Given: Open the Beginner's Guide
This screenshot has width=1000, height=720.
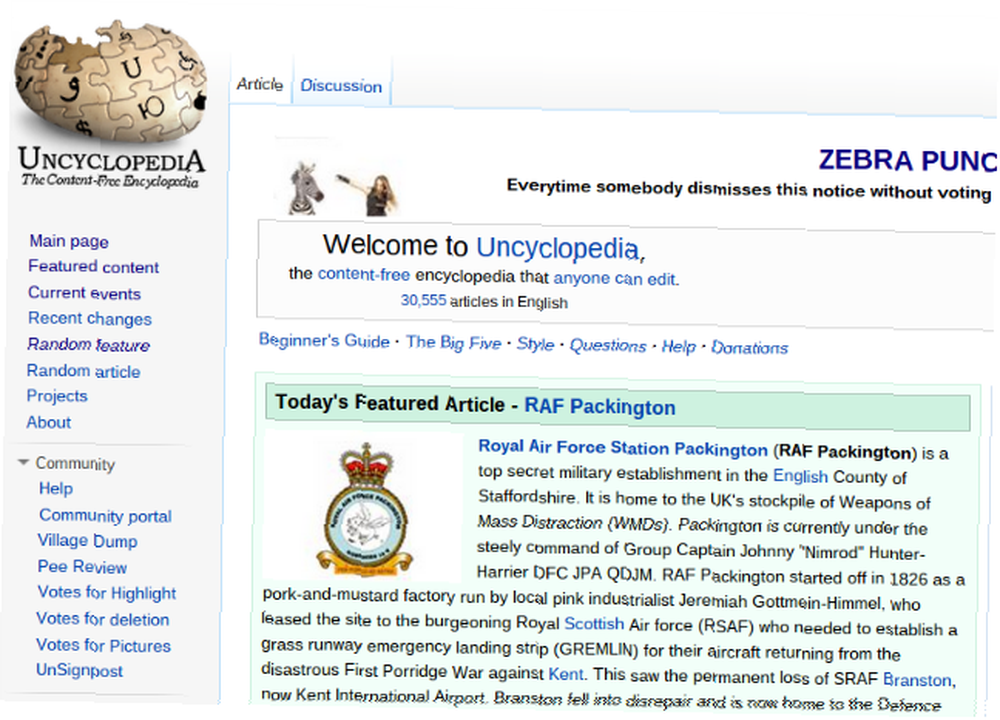Looking at the screenshot, I should (x=324, y=341).
